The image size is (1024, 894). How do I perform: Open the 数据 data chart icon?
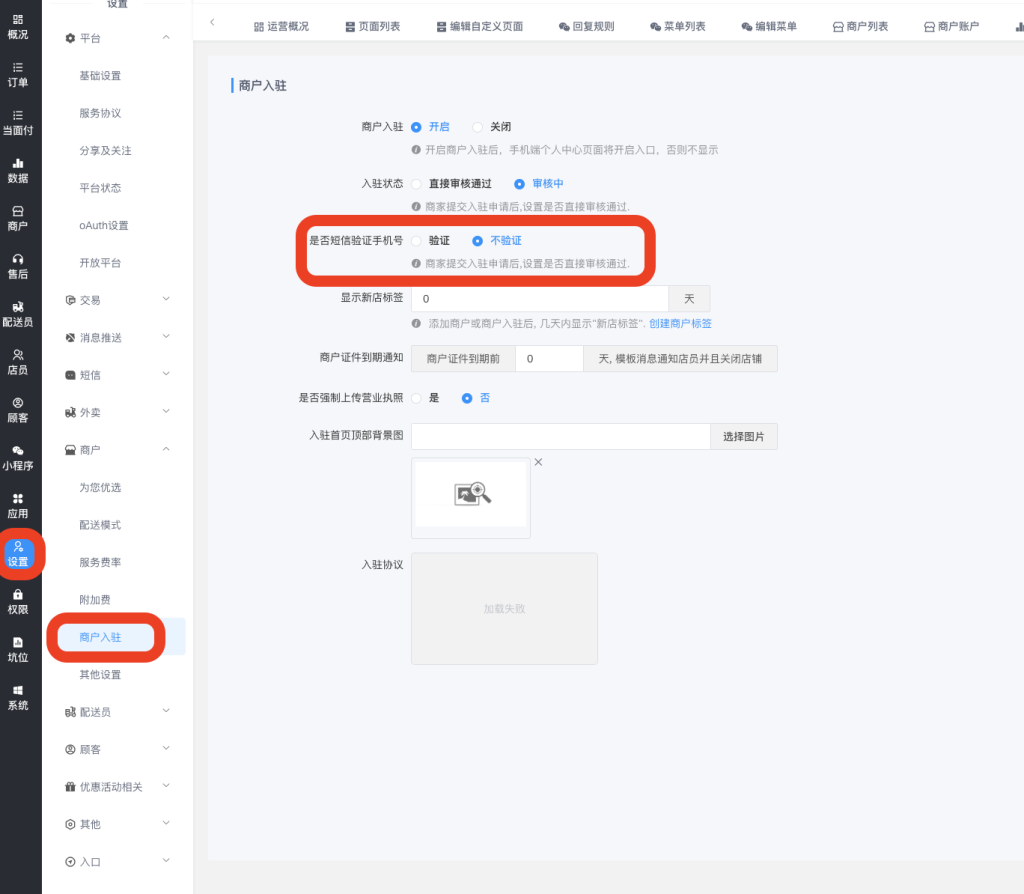coord(18,163)
